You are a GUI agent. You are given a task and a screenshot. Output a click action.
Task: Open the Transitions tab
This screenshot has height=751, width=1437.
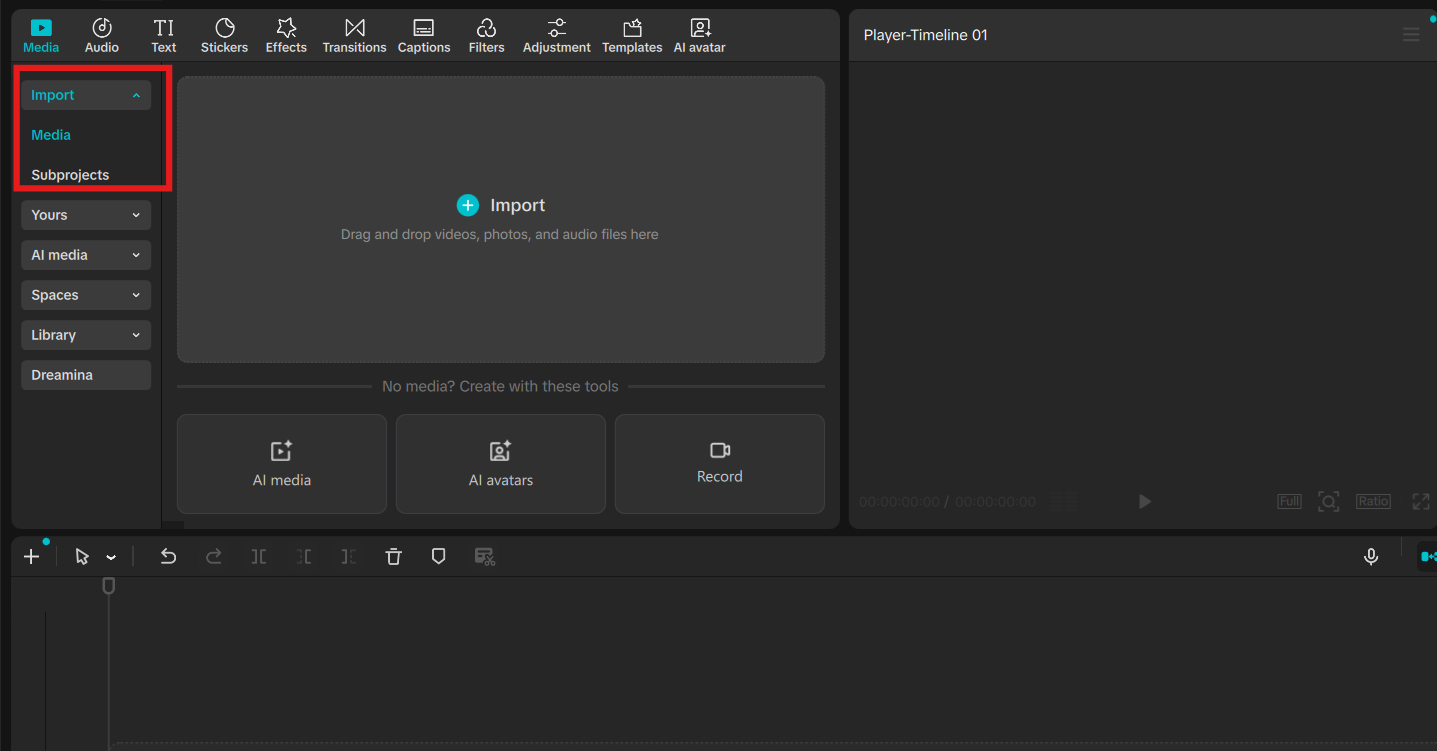point(354,36)
